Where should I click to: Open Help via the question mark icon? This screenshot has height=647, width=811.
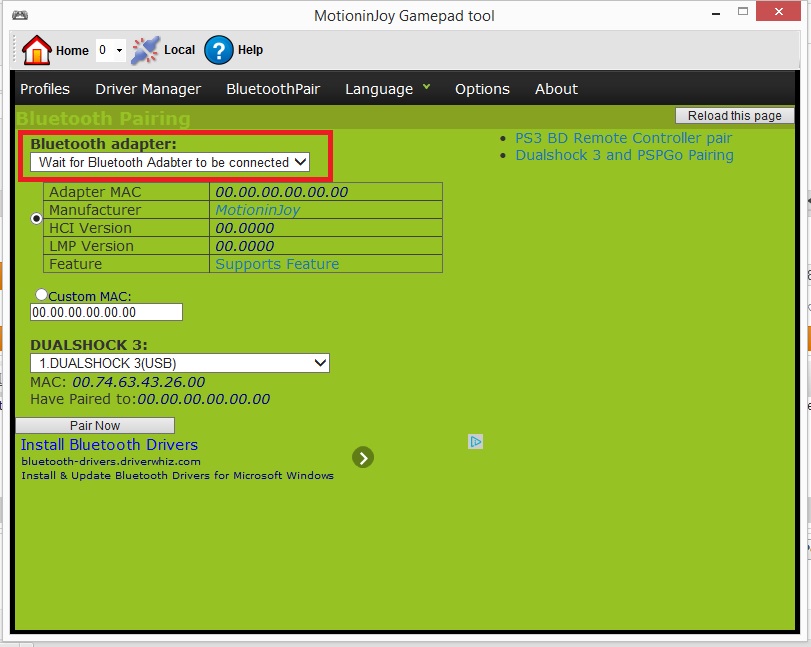(219, 50)
